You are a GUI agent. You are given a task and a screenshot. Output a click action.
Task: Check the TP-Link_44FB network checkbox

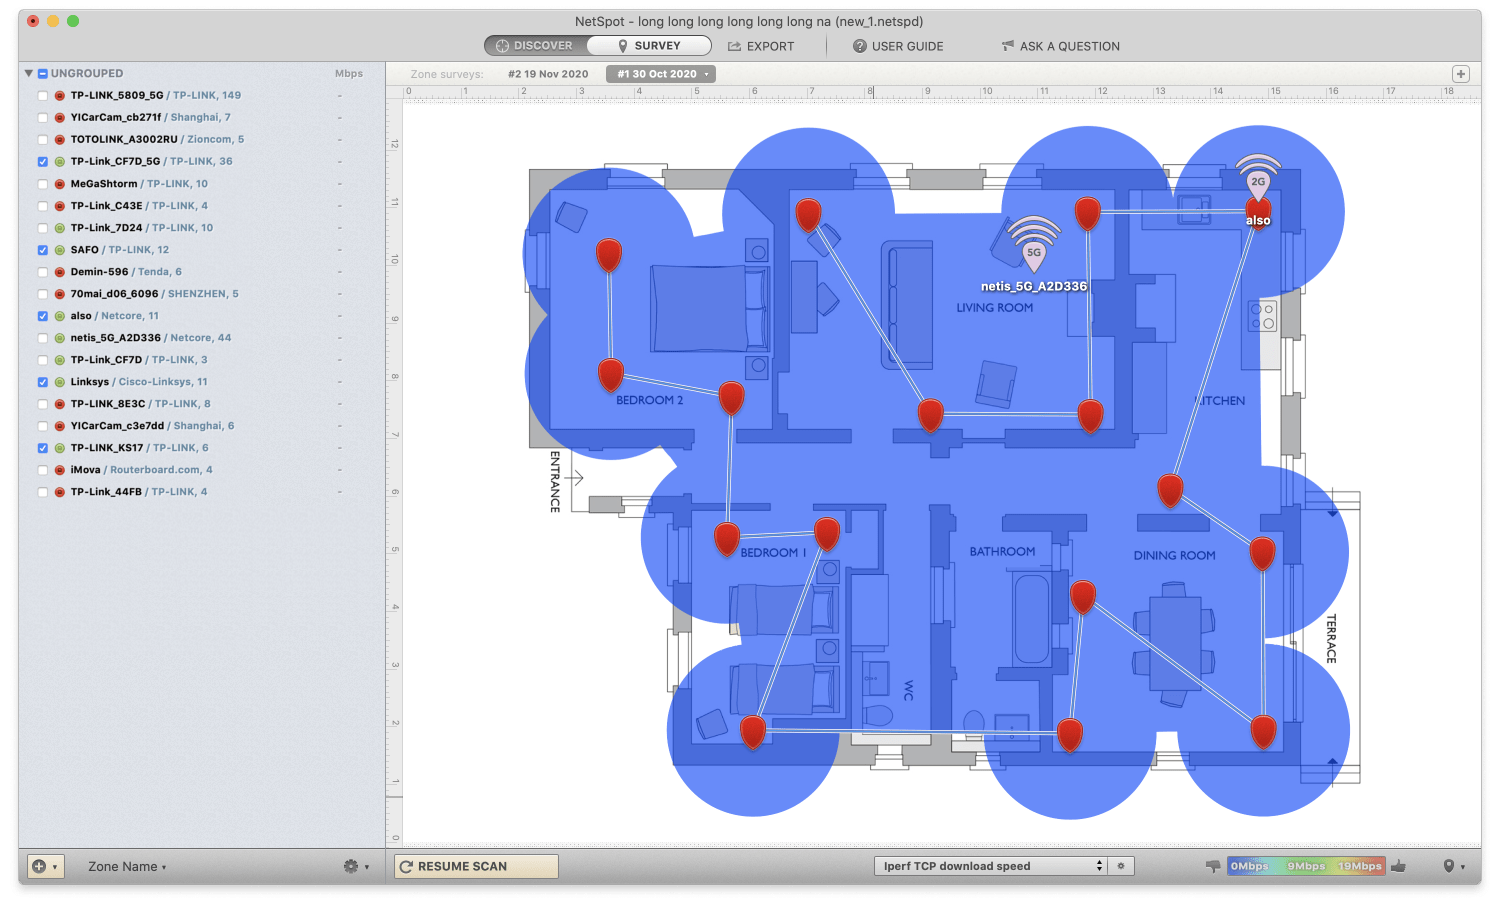pos(43,492)
